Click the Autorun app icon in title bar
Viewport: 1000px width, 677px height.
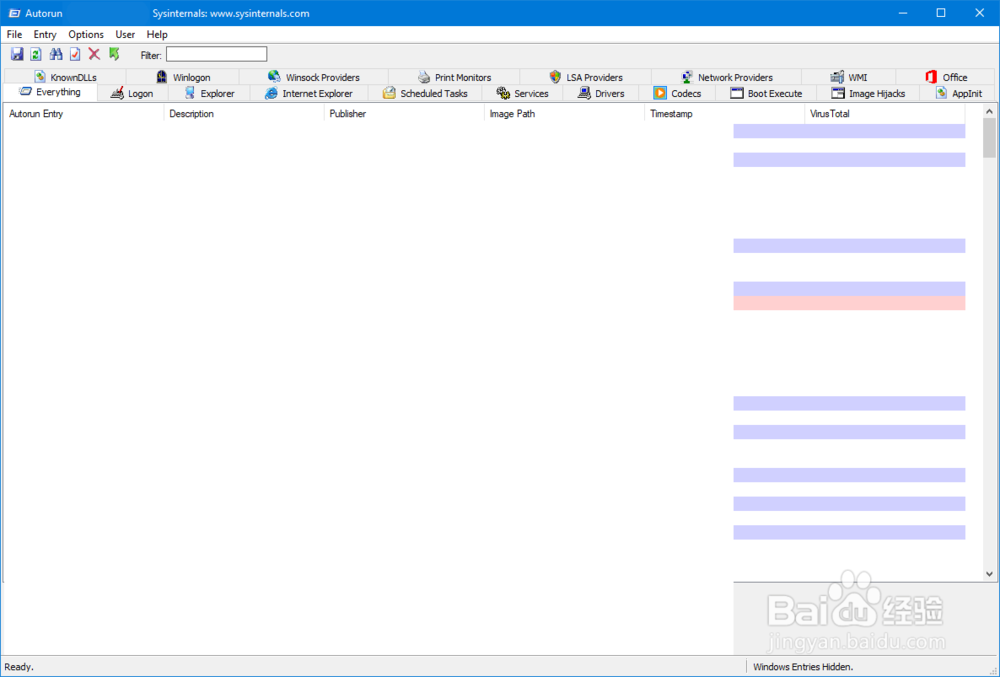(x=14, y=13)
